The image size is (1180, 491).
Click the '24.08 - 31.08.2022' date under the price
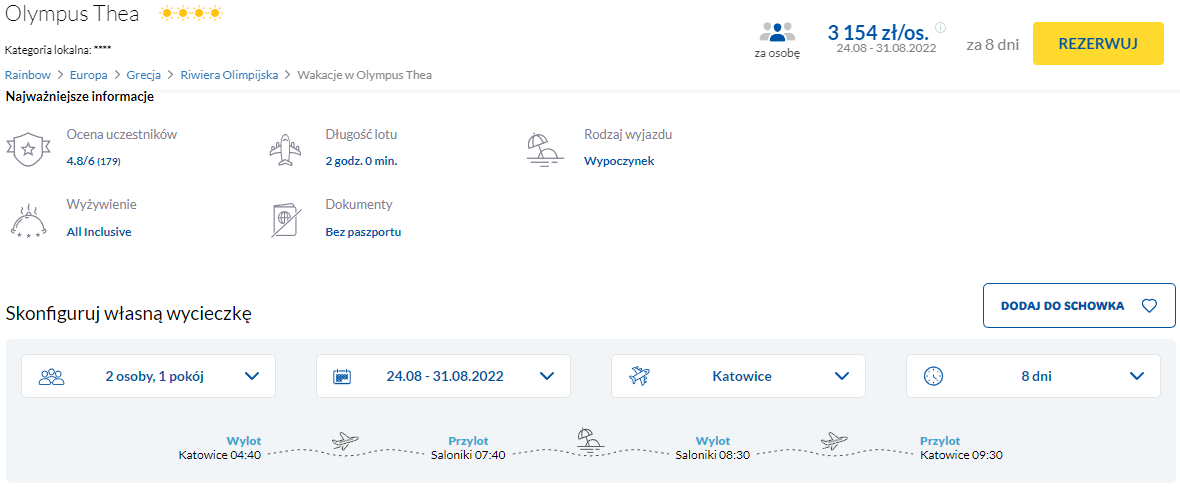click(886, 47)
